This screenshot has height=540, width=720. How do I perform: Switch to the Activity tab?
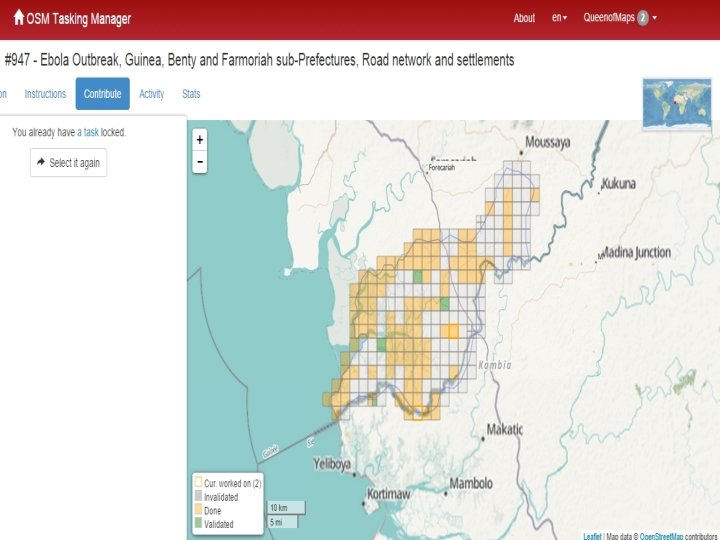(x=152, y=94)
